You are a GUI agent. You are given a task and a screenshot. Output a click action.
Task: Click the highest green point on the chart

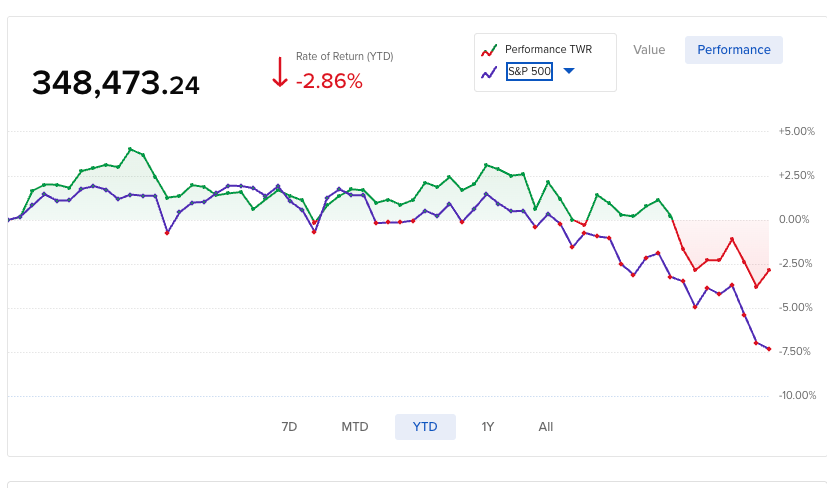130,149
